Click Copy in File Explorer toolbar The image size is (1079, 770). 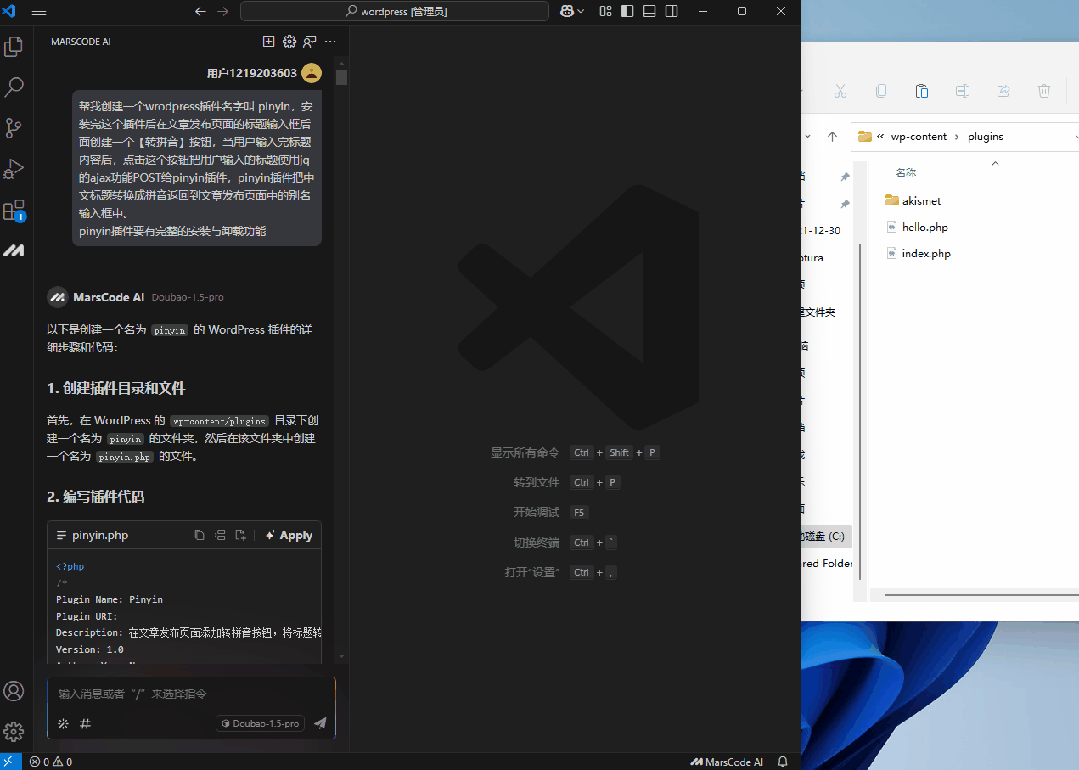tap(881, 91)
